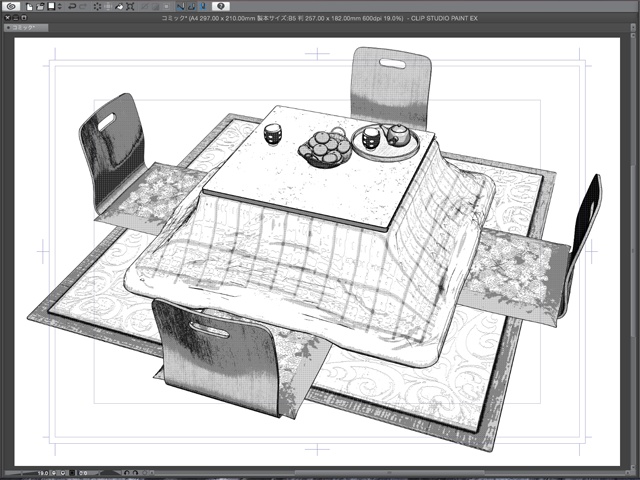Image resolution: width=640 pixels, height=480 pixels.
Task: Click the zoom out magnifier icon
Action: (54, 473)
